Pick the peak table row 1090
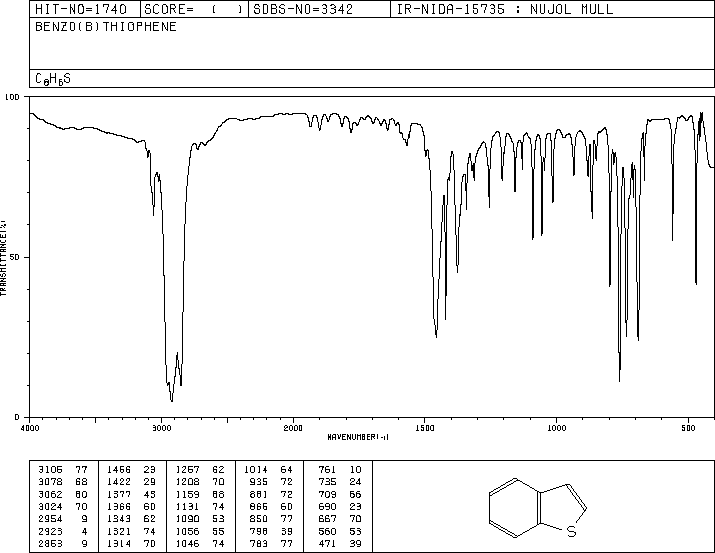 pos(200,519)
